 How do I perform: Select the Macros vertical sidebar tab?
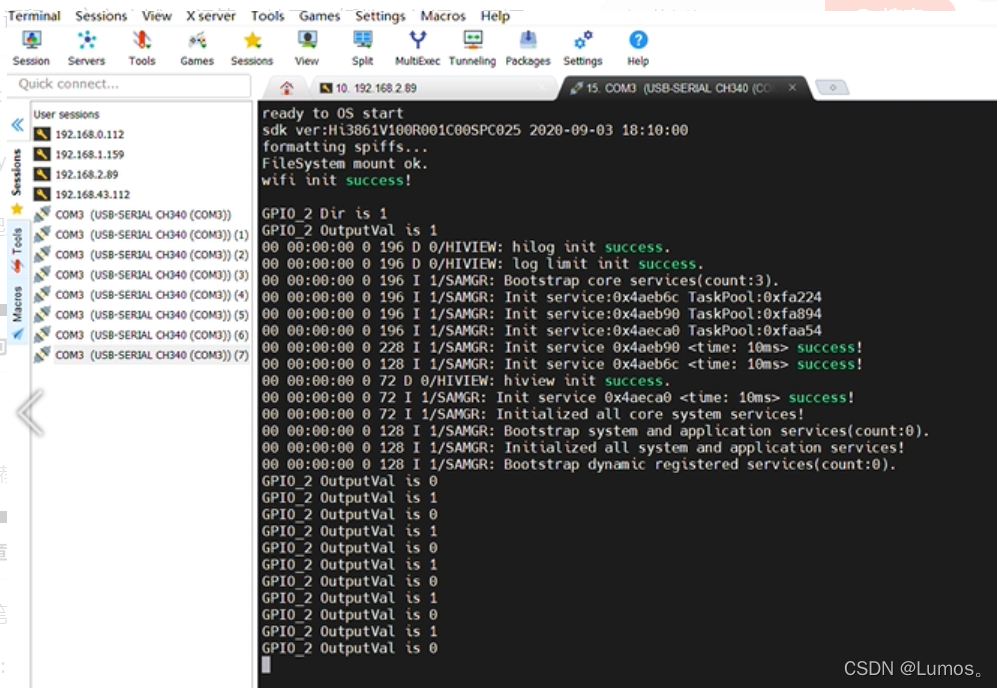click(x=17, y=304)
